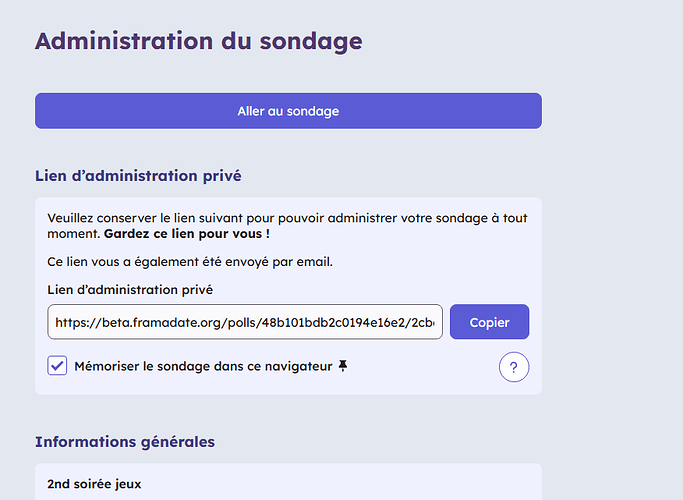Click the bold text Gardez ce lien pour vous
The image size is (683, 500).
pyautogui.click(x=187, y=234)
